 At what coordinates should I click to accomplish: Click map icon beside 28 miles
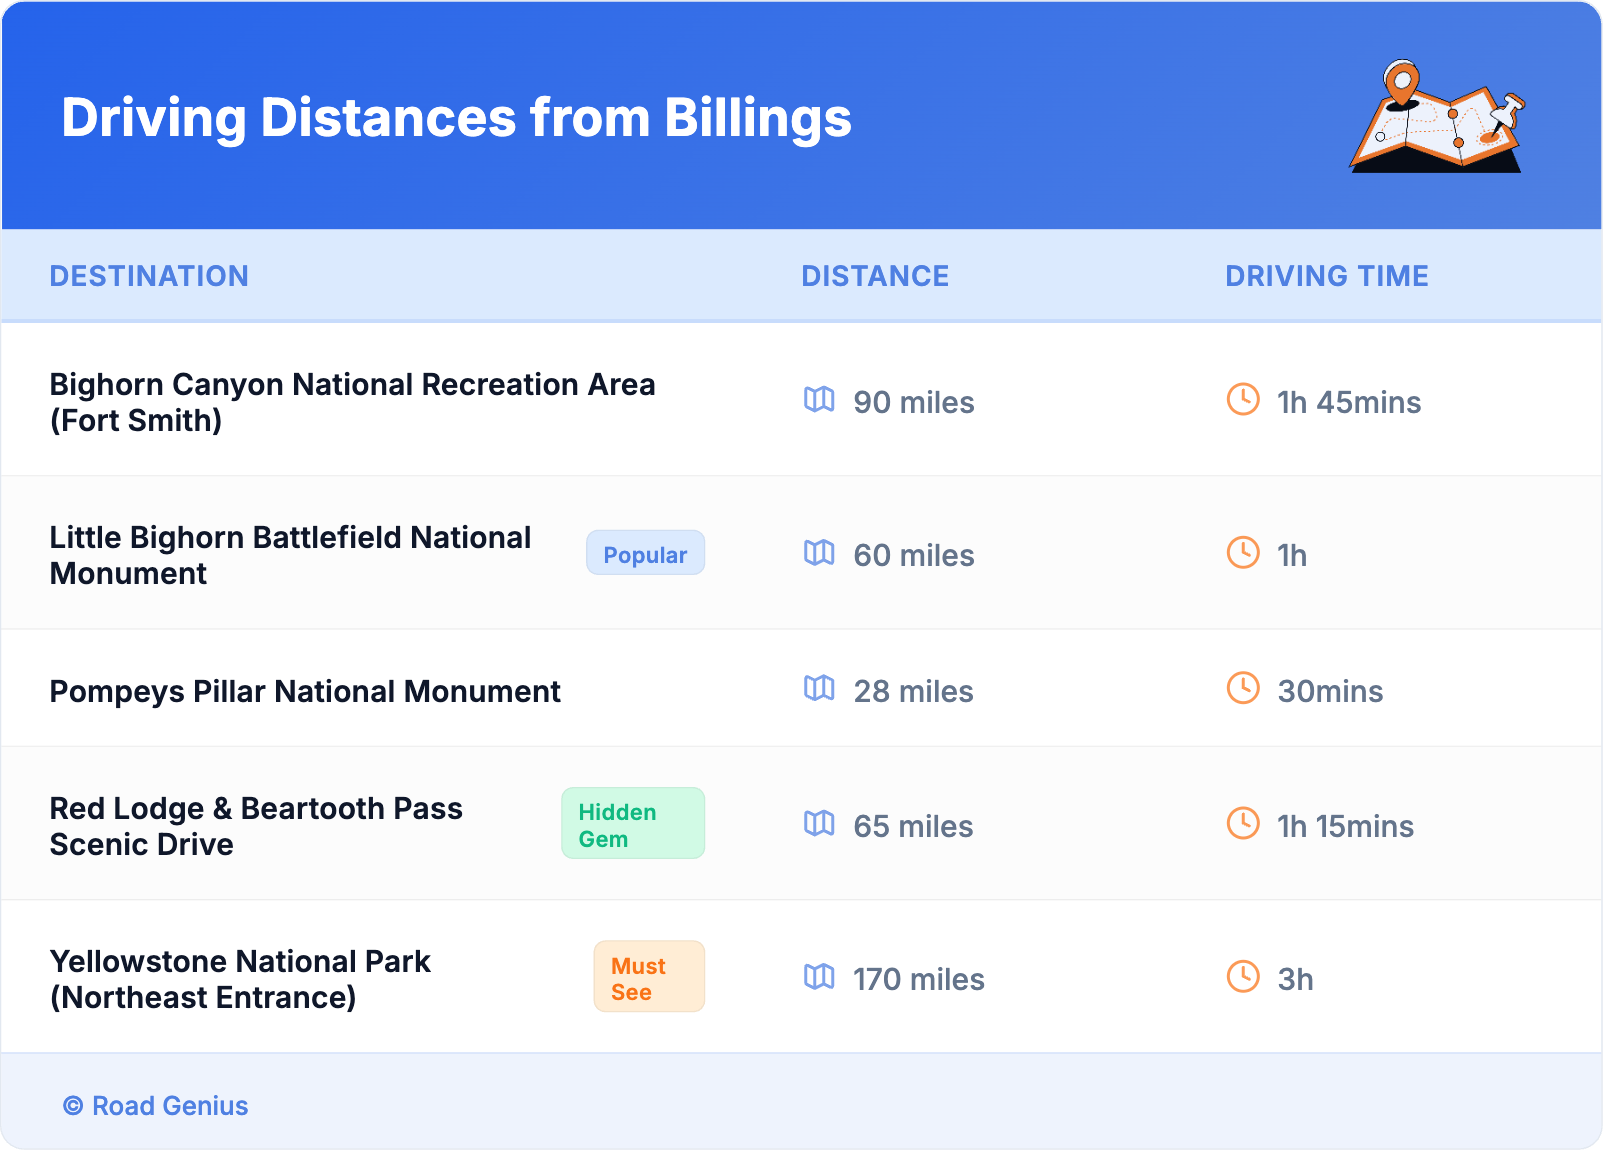point(819,689)
